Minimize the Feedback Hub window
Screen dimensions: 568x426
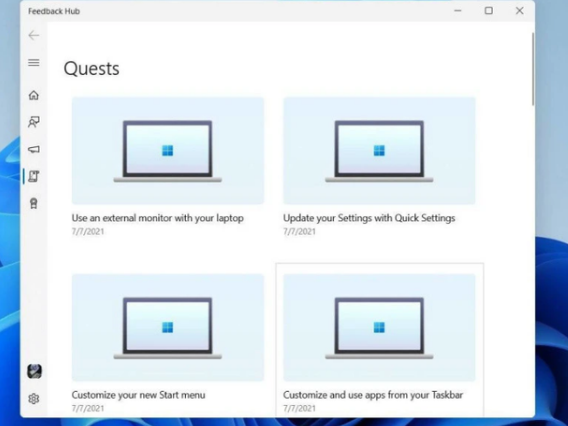(458, 11)
